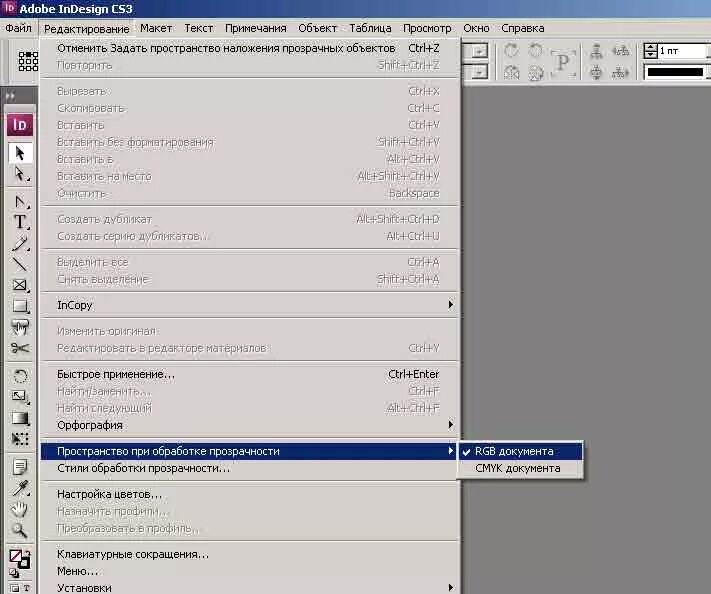Screen dimensions: 711x594
Task: Select the Selection (black arrow) tool
Action: coord(19,153)
